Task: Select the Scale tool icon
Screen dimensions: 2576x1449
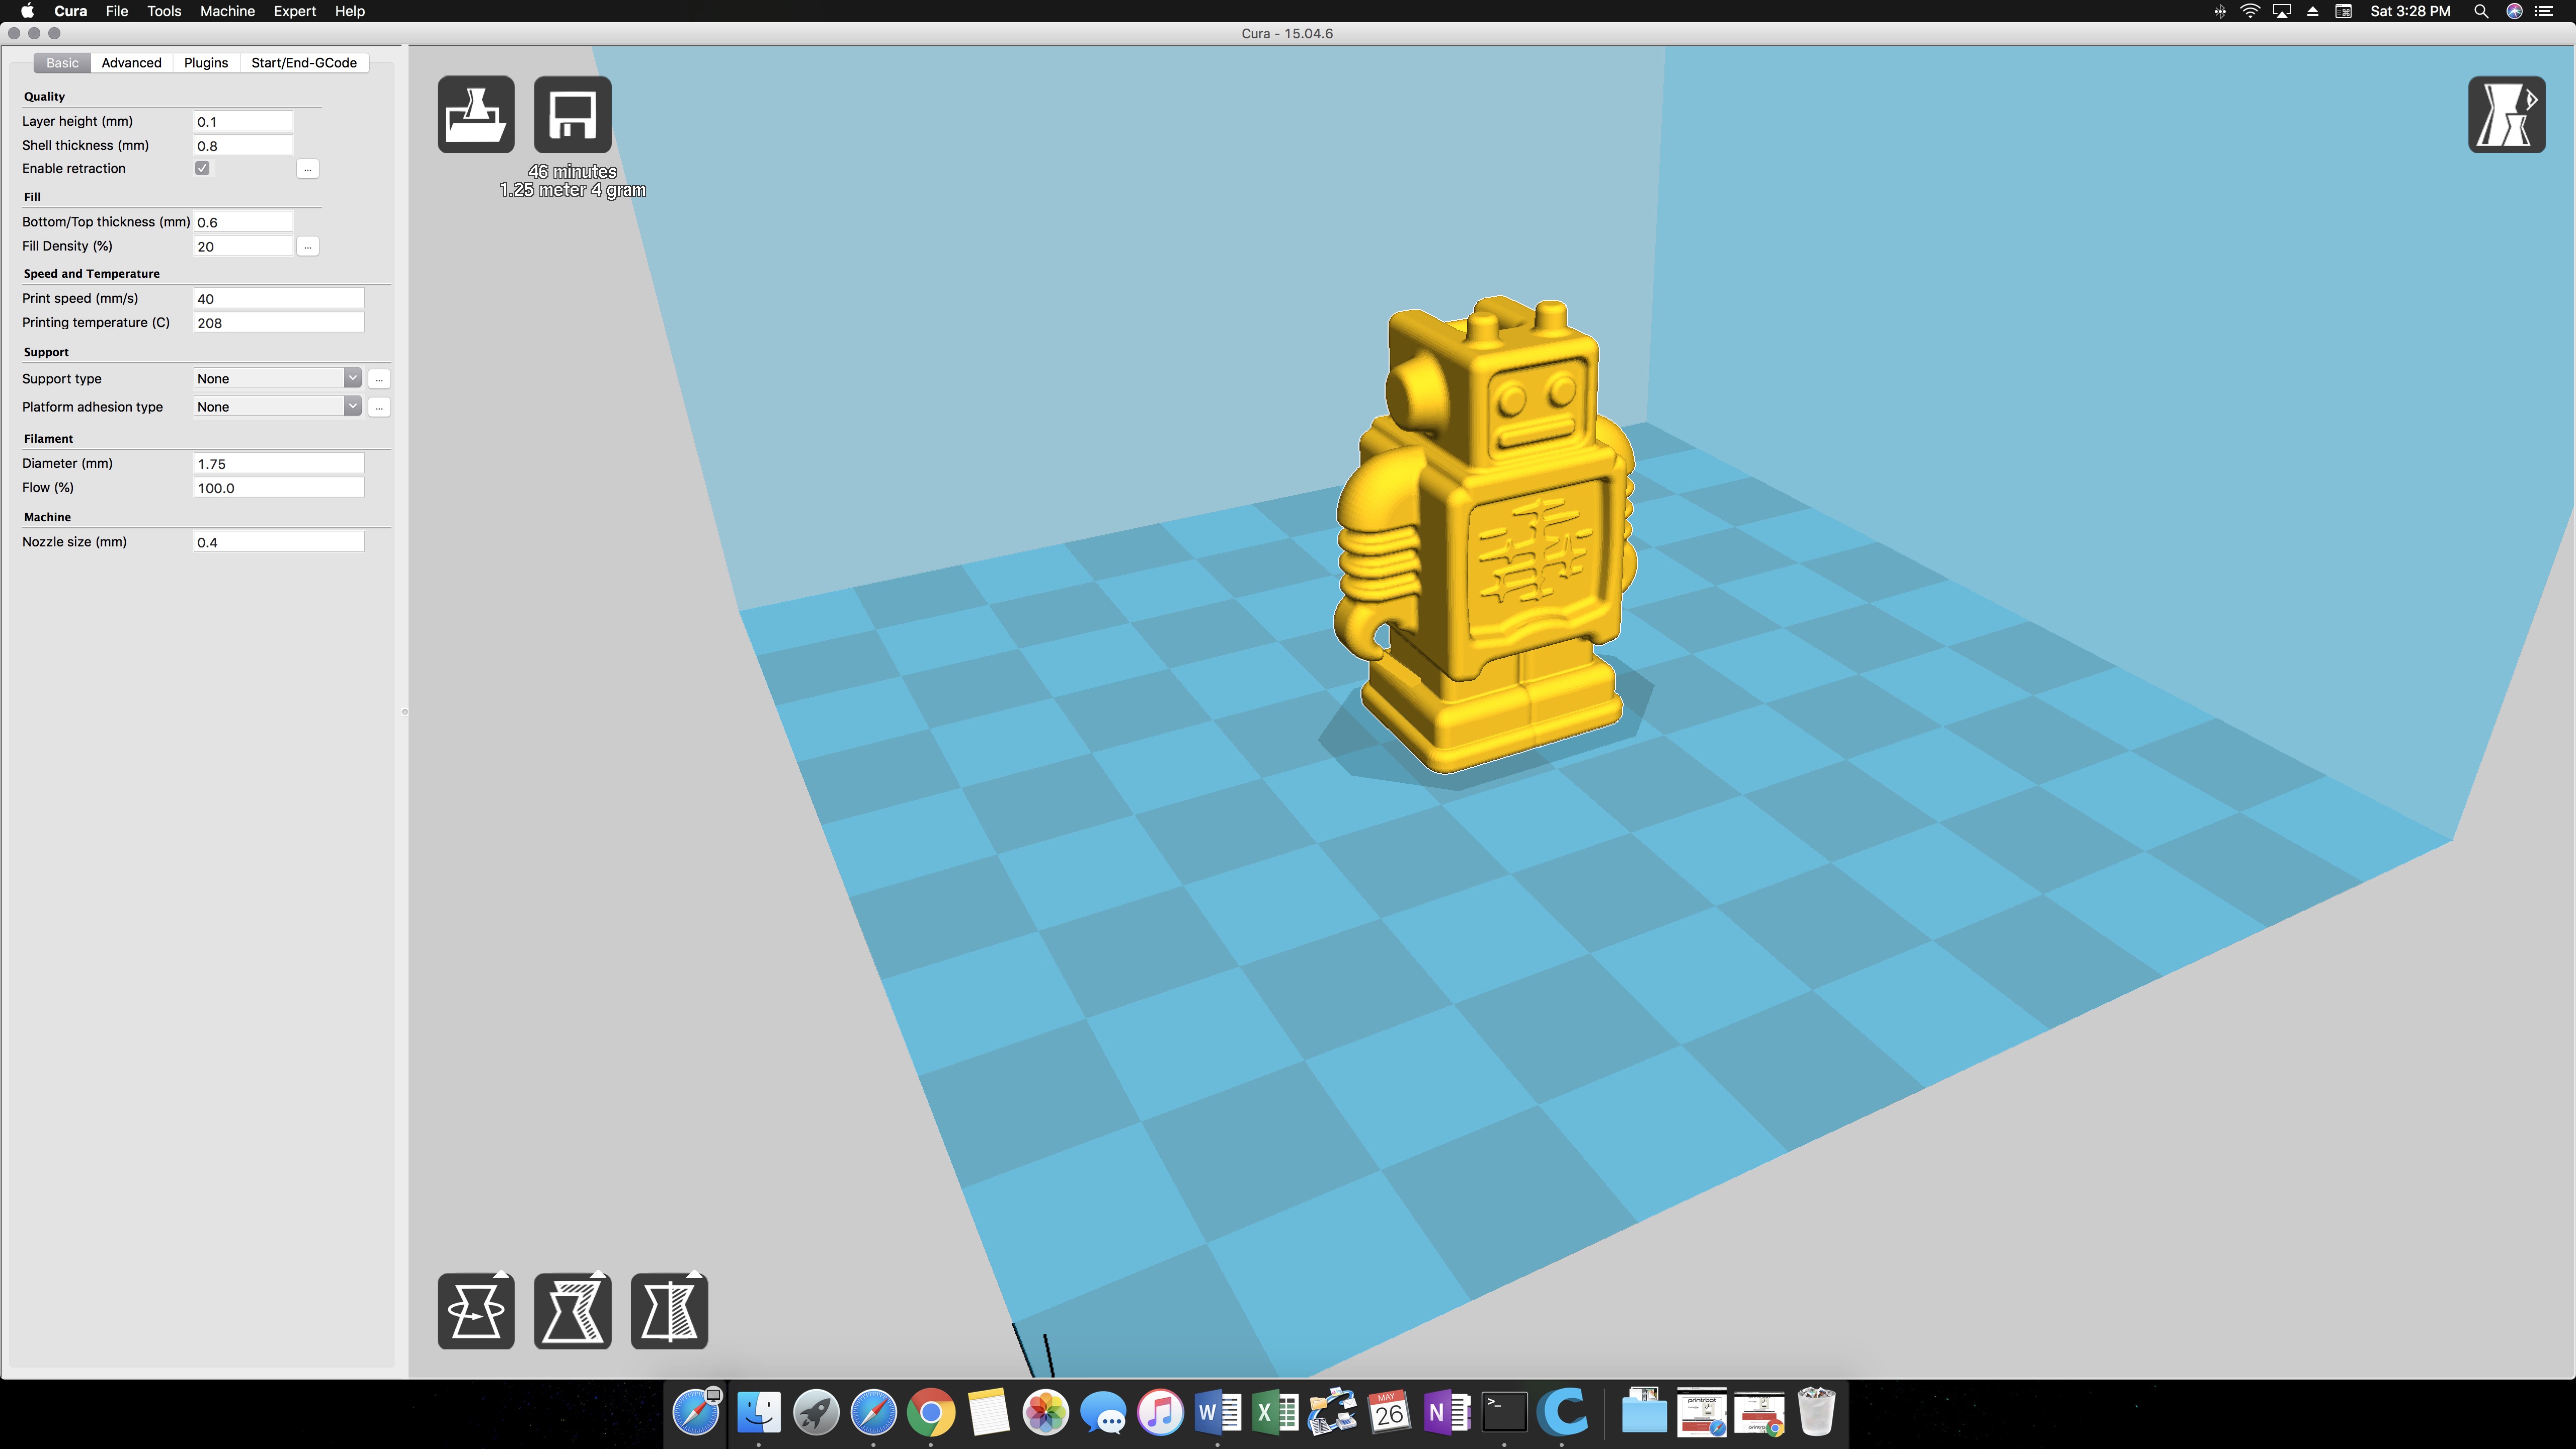Action: coord(573,1310)
